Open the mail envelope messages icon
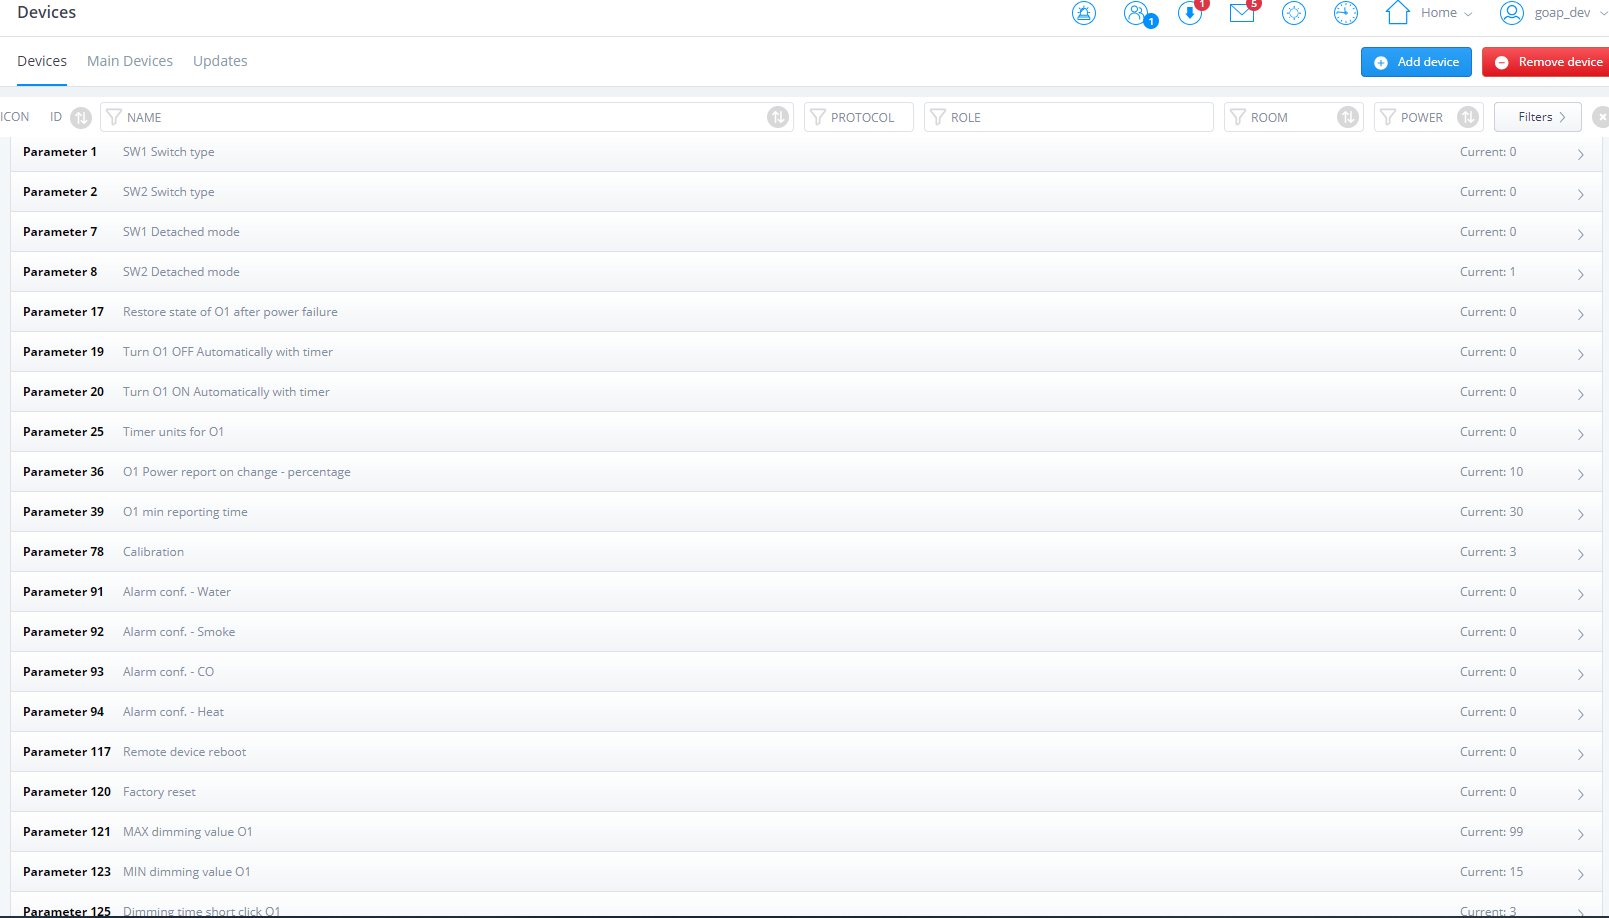This screenshot has width=1609, height=918. coord(1242,13)
